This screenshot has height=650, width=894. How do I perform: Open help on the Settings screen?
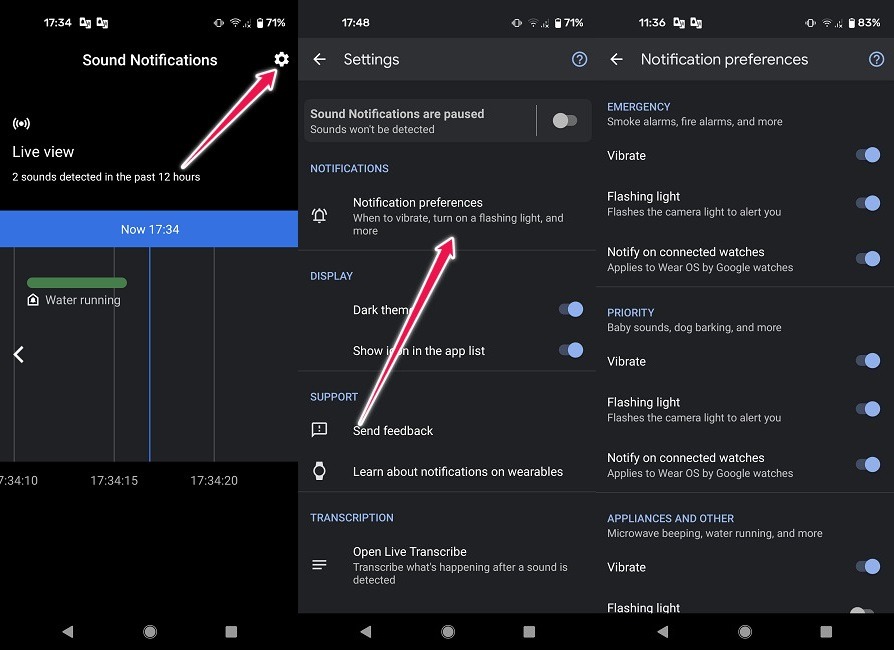click(579, 59)
